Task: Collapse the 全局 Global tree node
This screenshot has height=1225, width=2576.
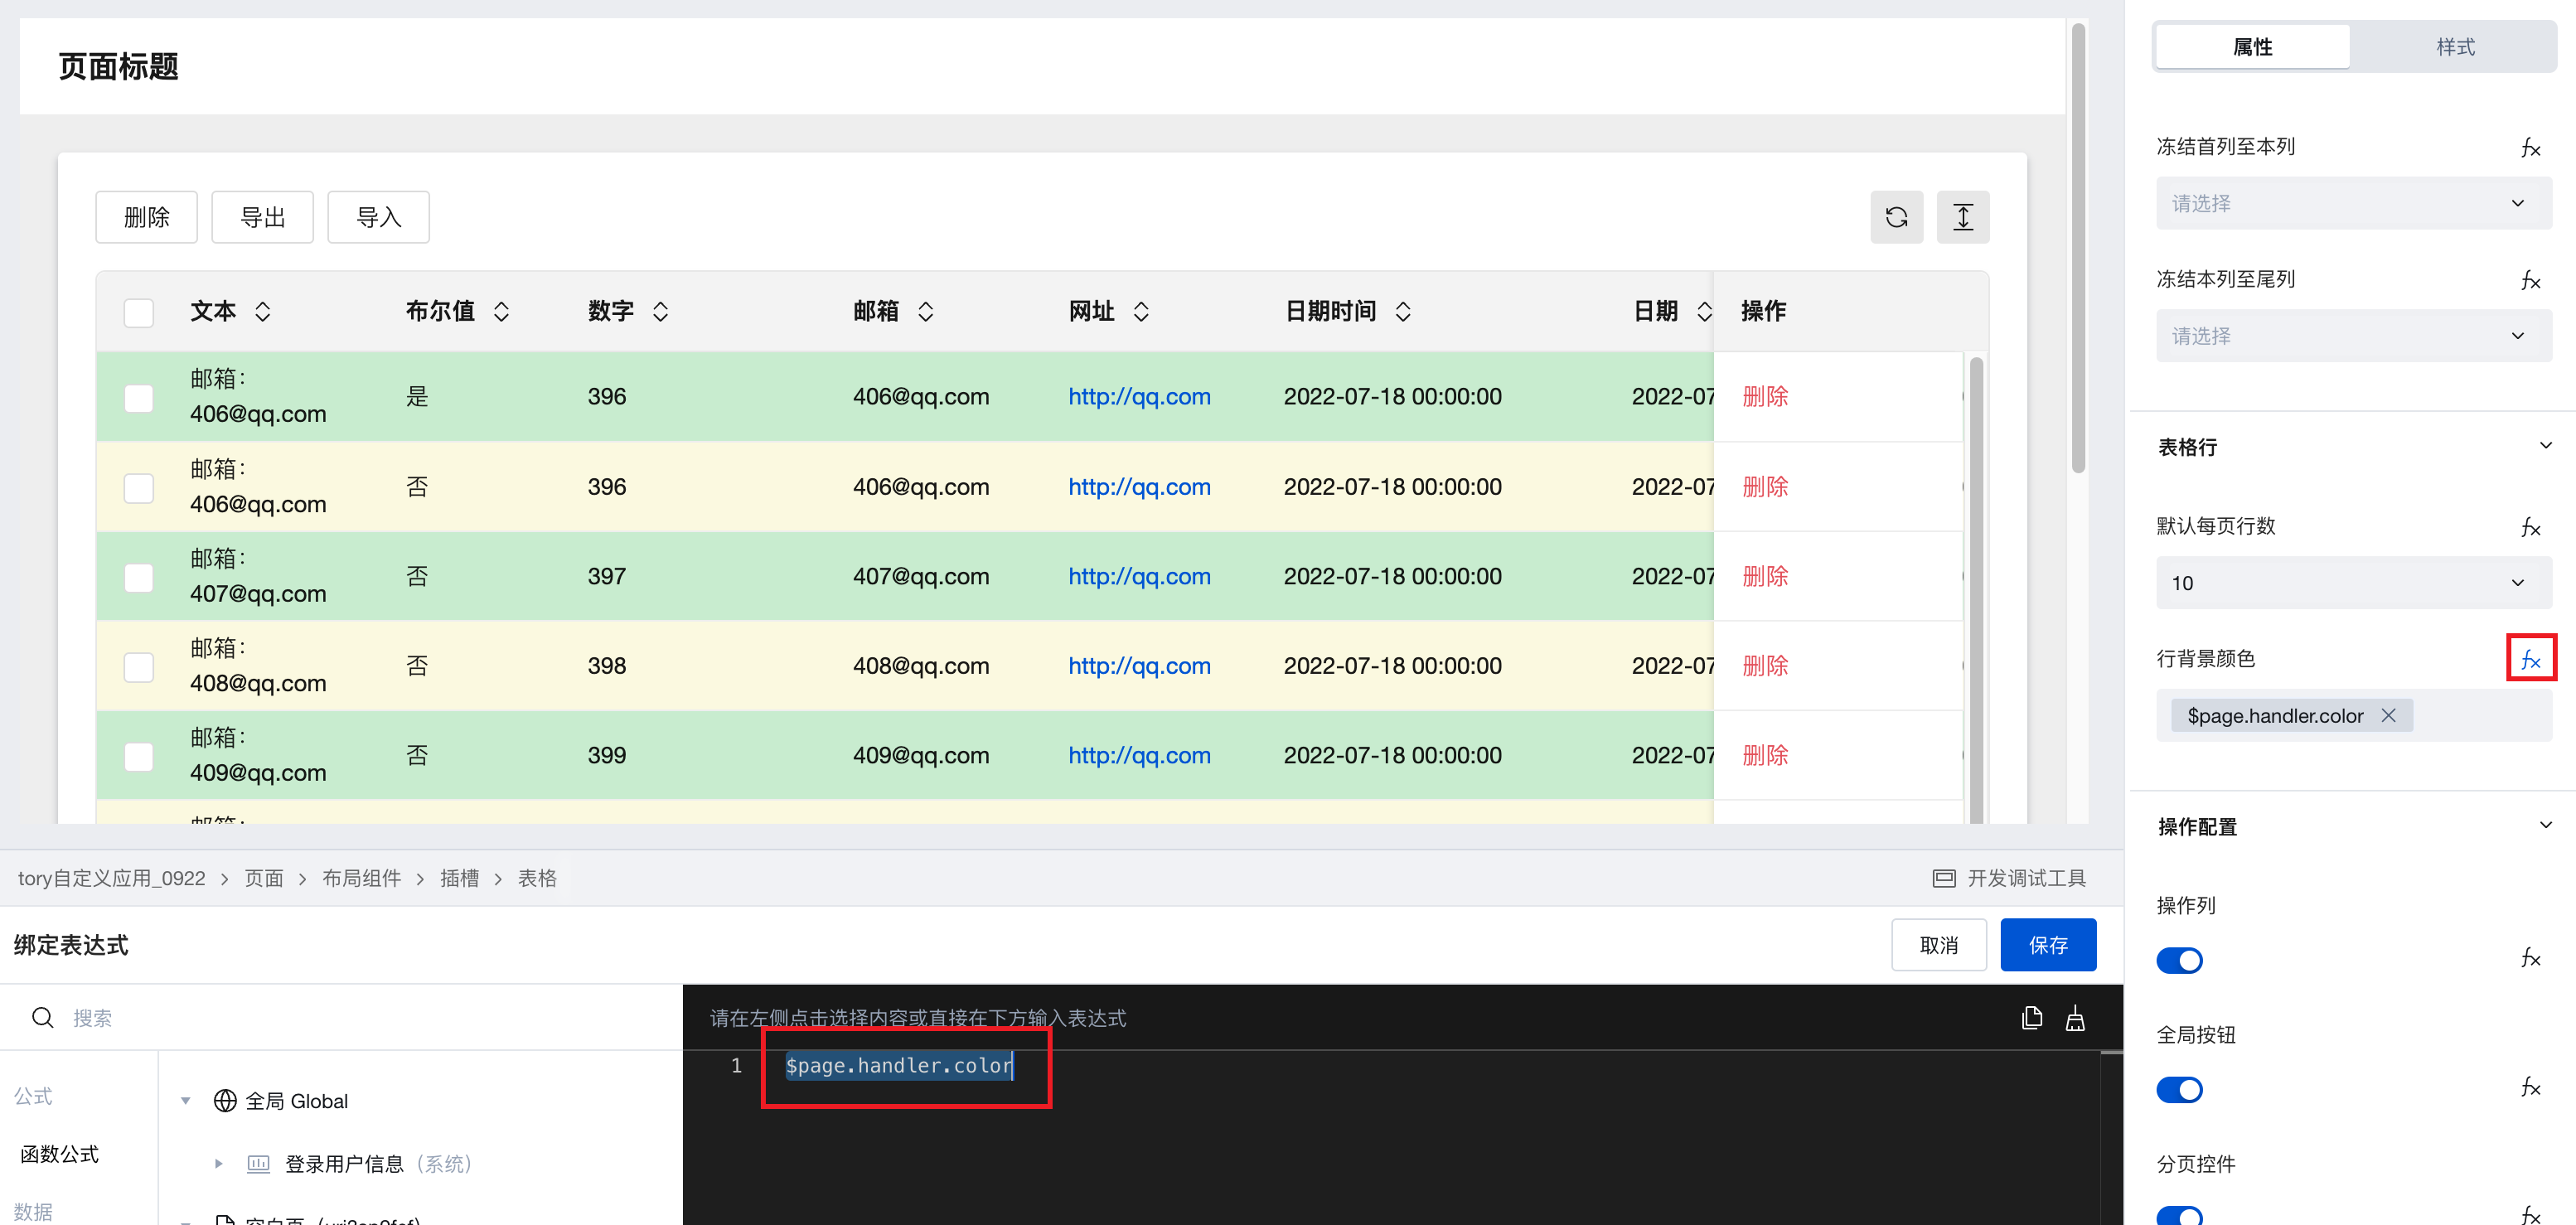Action: 186,1101
